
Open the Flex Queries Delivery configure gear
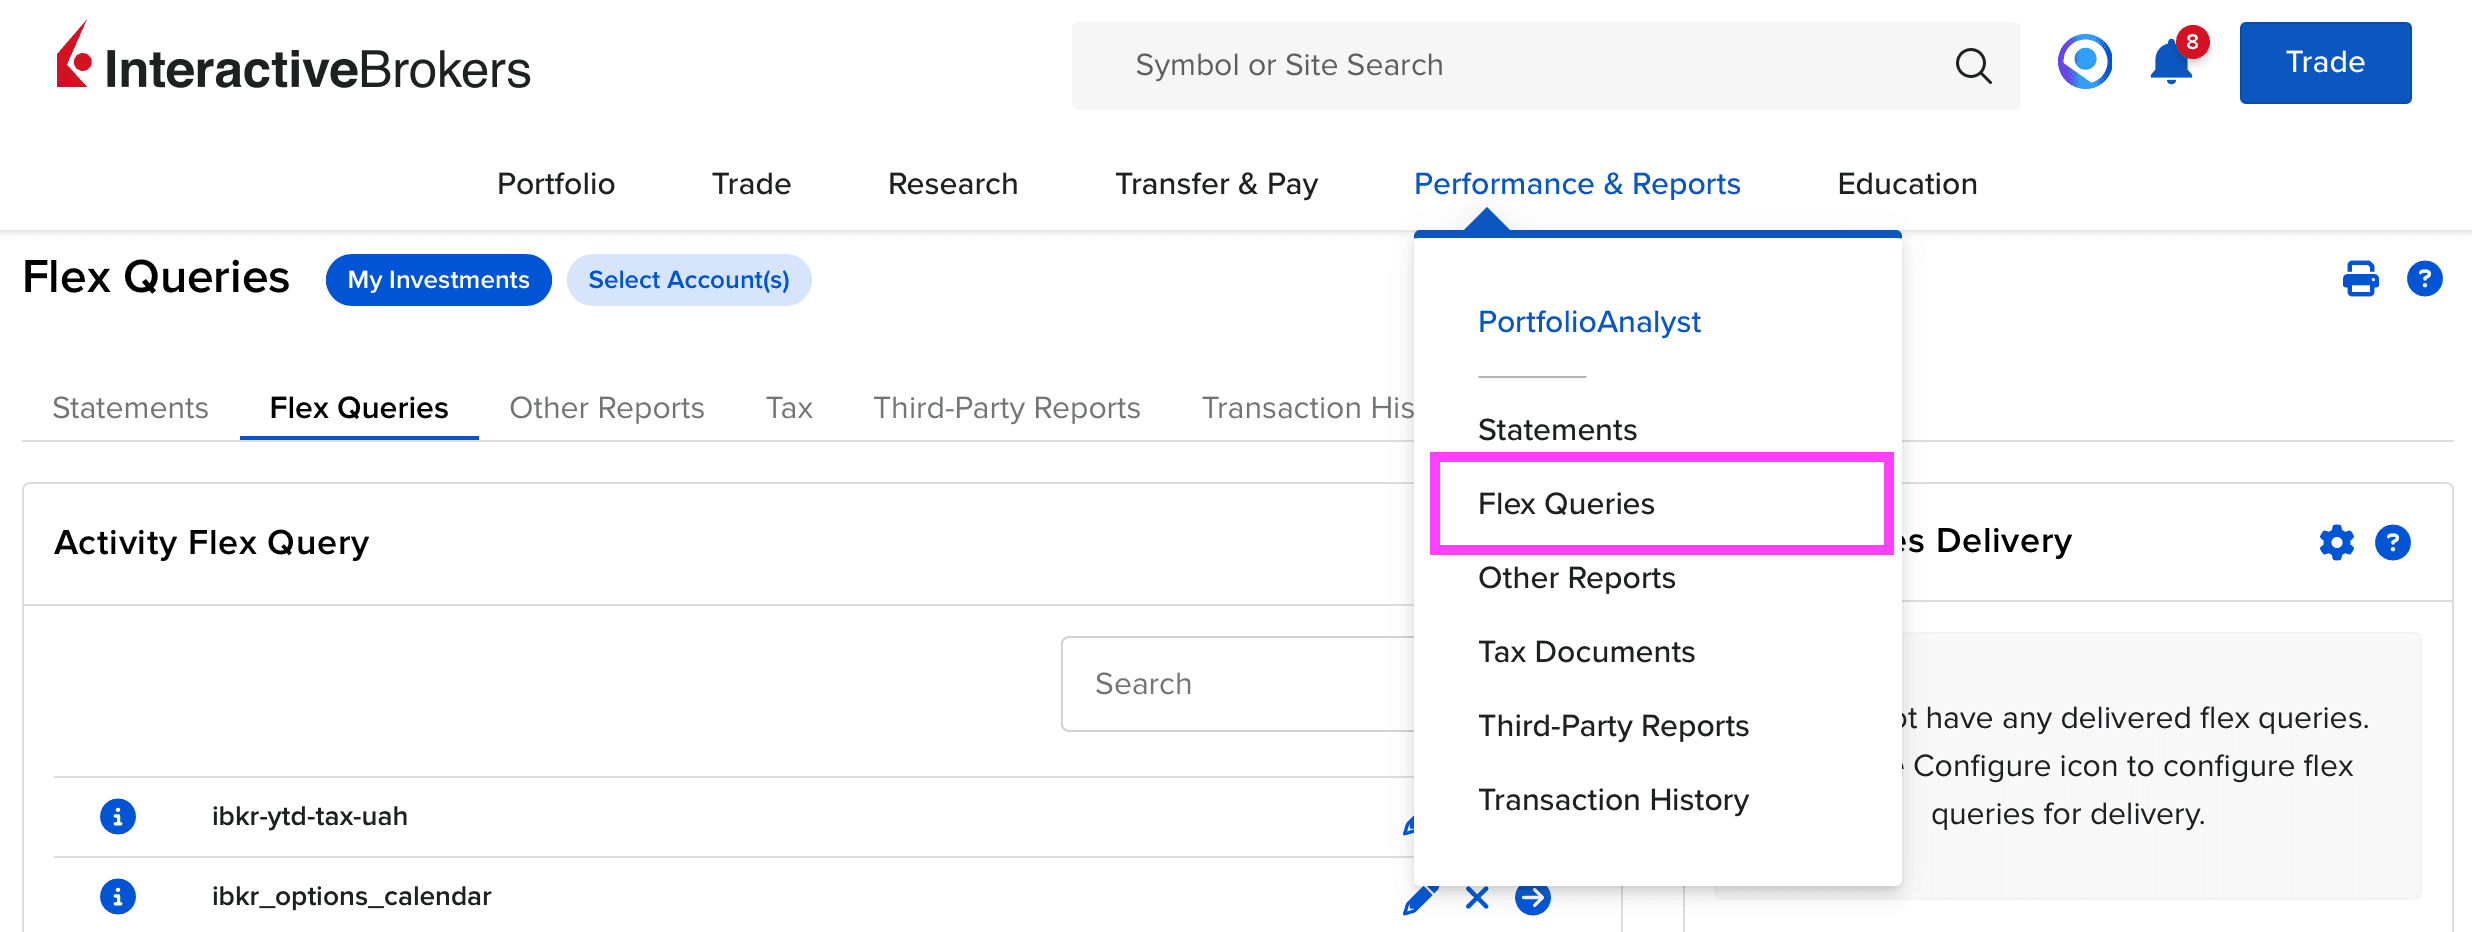[x=2337, y=543]
